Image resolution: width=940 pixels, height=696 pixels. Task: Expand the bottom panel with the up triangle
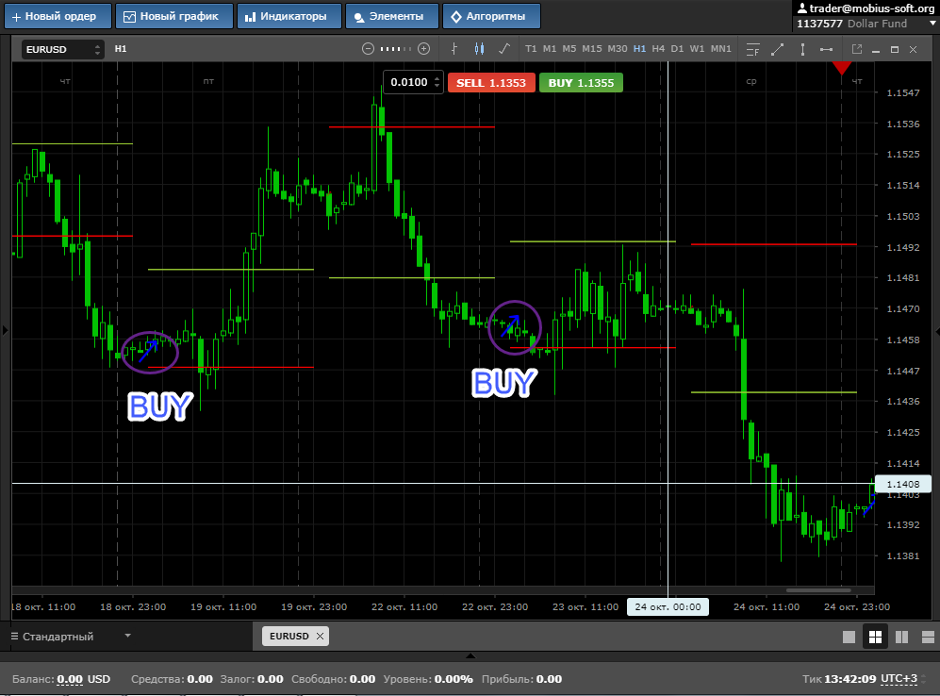[x=471, y=655]
